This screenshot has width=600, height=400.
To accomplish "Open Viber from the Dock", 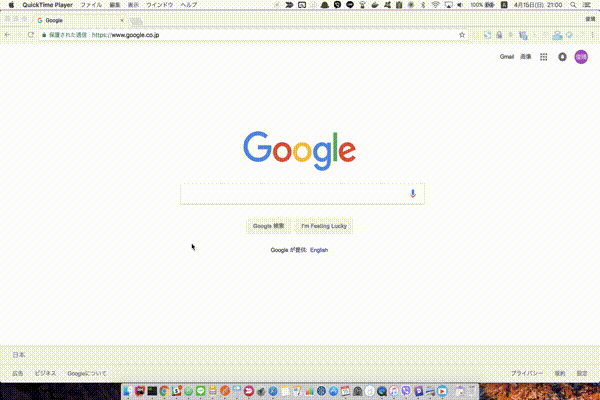I will pyautogui.click(x=406, y=391).
